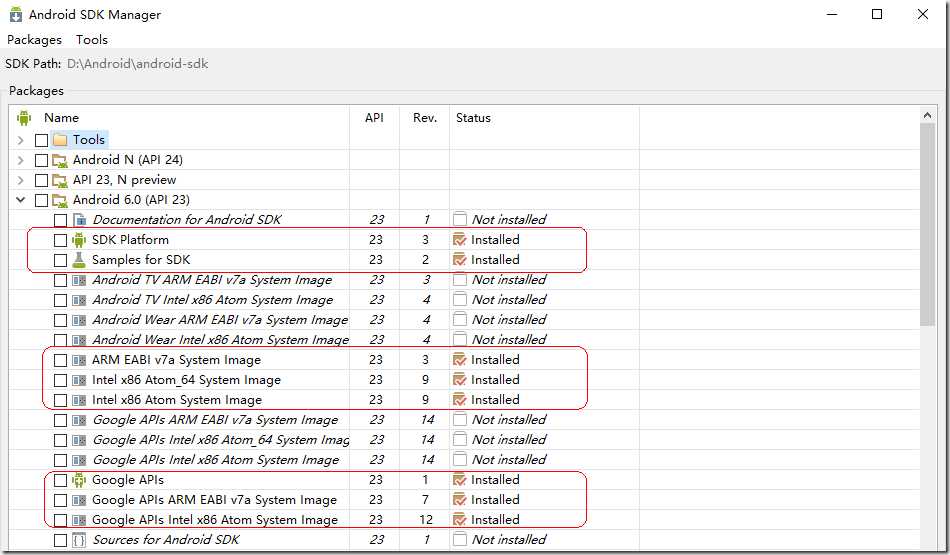Click the Android N (API 24) label
Image resolution: width=950 pixels, height=555 pixels.
(x=128, y=160)
